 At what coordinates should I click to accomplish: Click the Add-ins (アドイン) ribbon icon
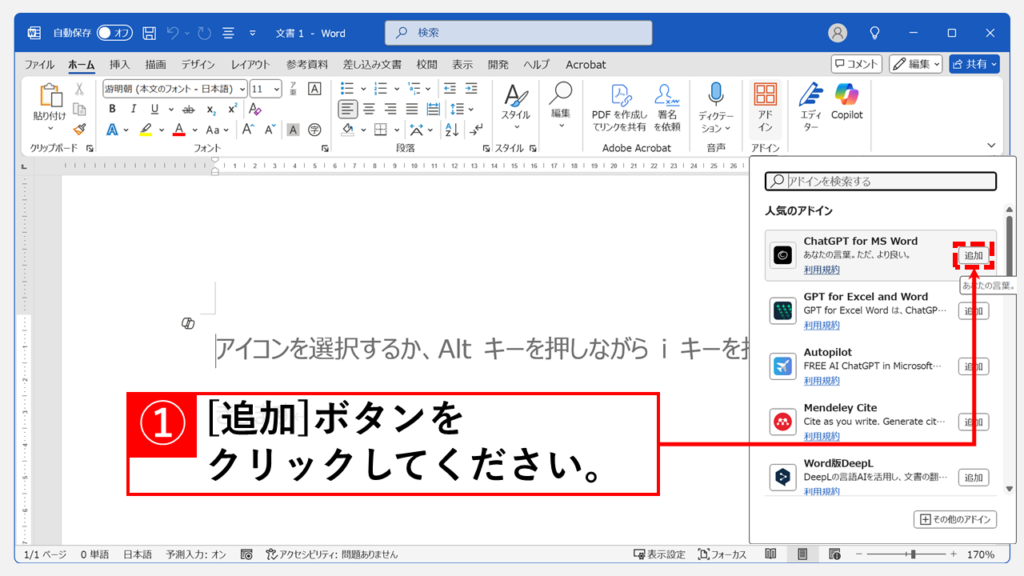coord(765,108)
